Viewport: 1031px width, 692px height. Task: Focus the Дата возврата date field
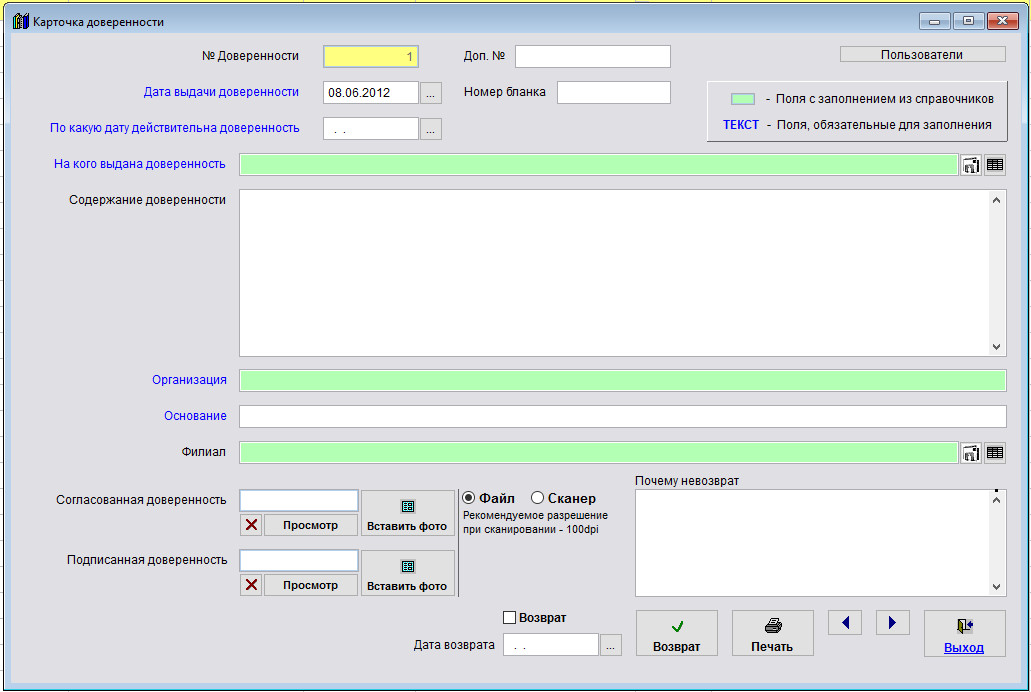(x=551, y=645)
